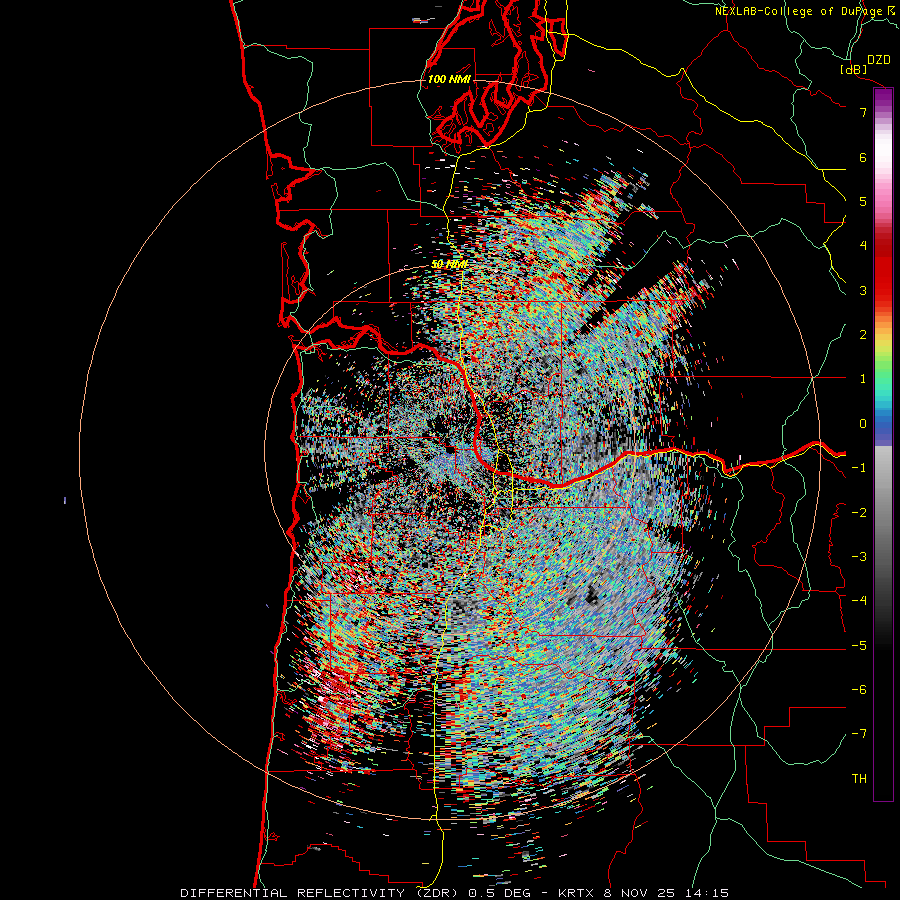Click the "-7" value on color scale
The height and width of the screenshot is (900, 900).
859,734
